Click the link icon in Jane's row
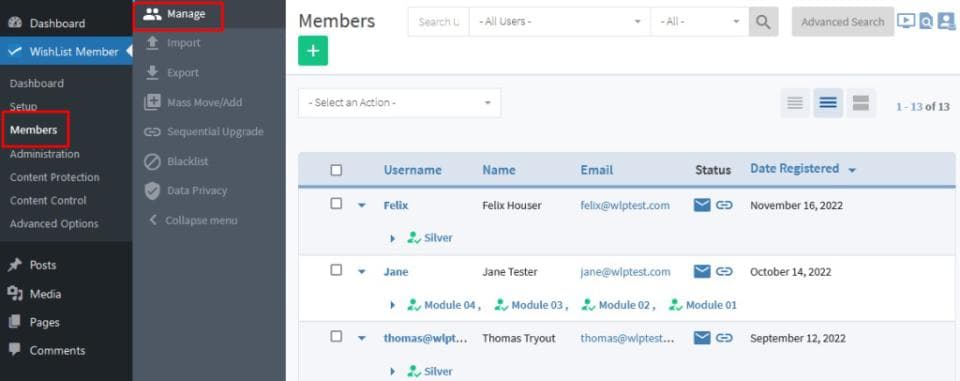Viewport: 960px width, 381px height. 724,271
